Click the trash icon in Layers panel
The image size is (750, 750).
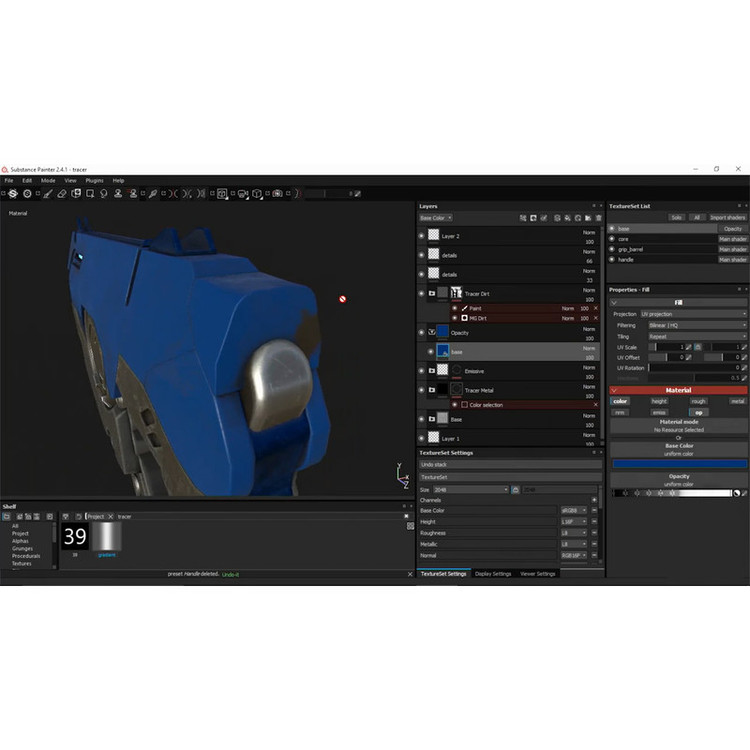click(596, 217)
